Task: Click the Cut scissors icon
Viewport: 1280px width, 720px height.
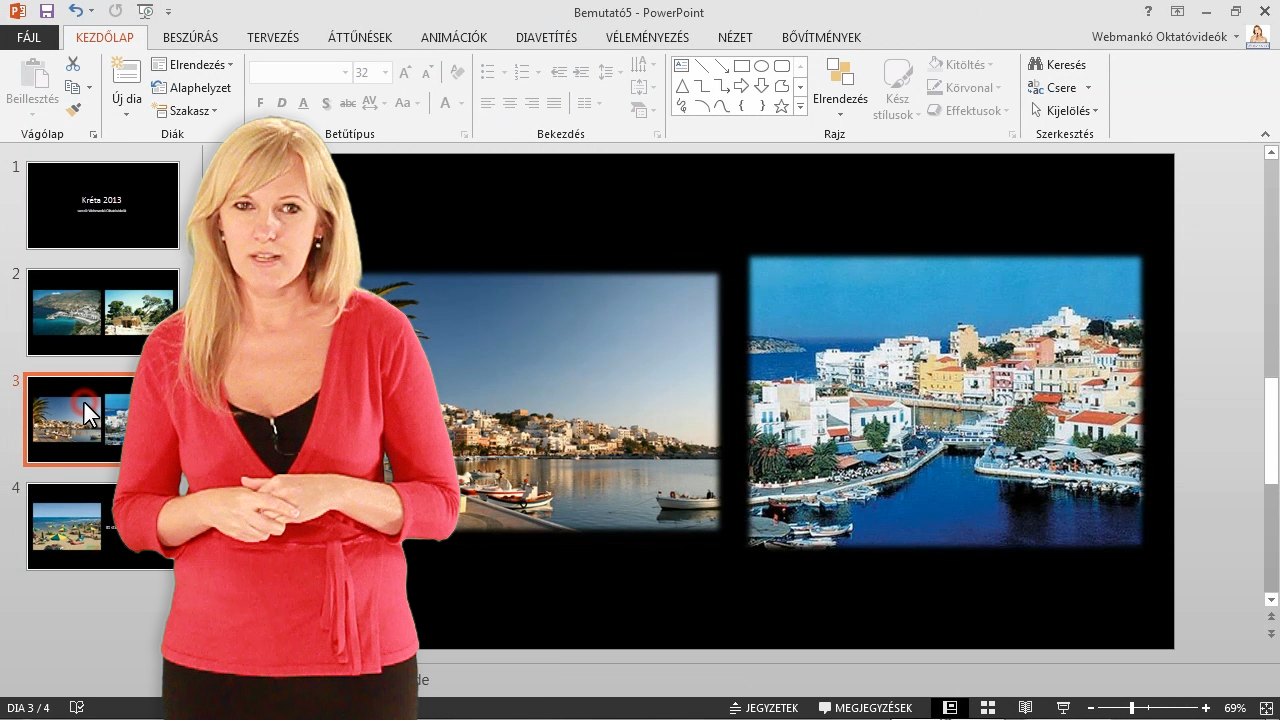Action: 73,64
